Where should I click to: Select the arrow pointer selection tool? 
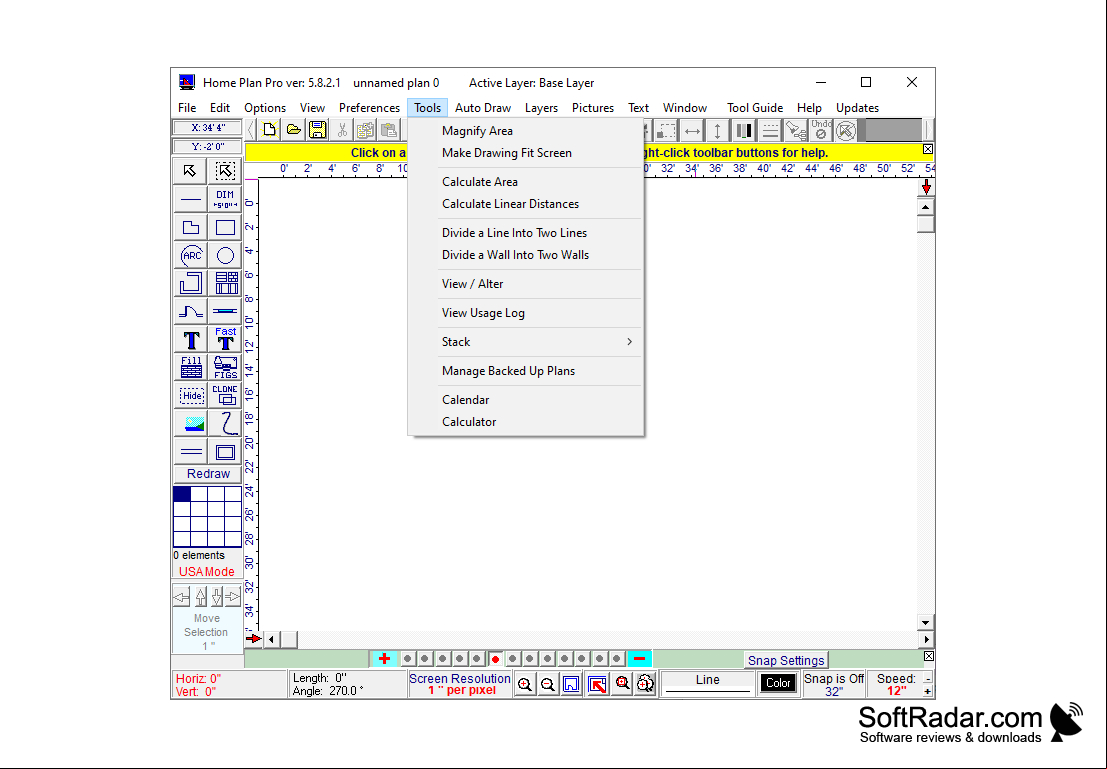tap(190, 171)
